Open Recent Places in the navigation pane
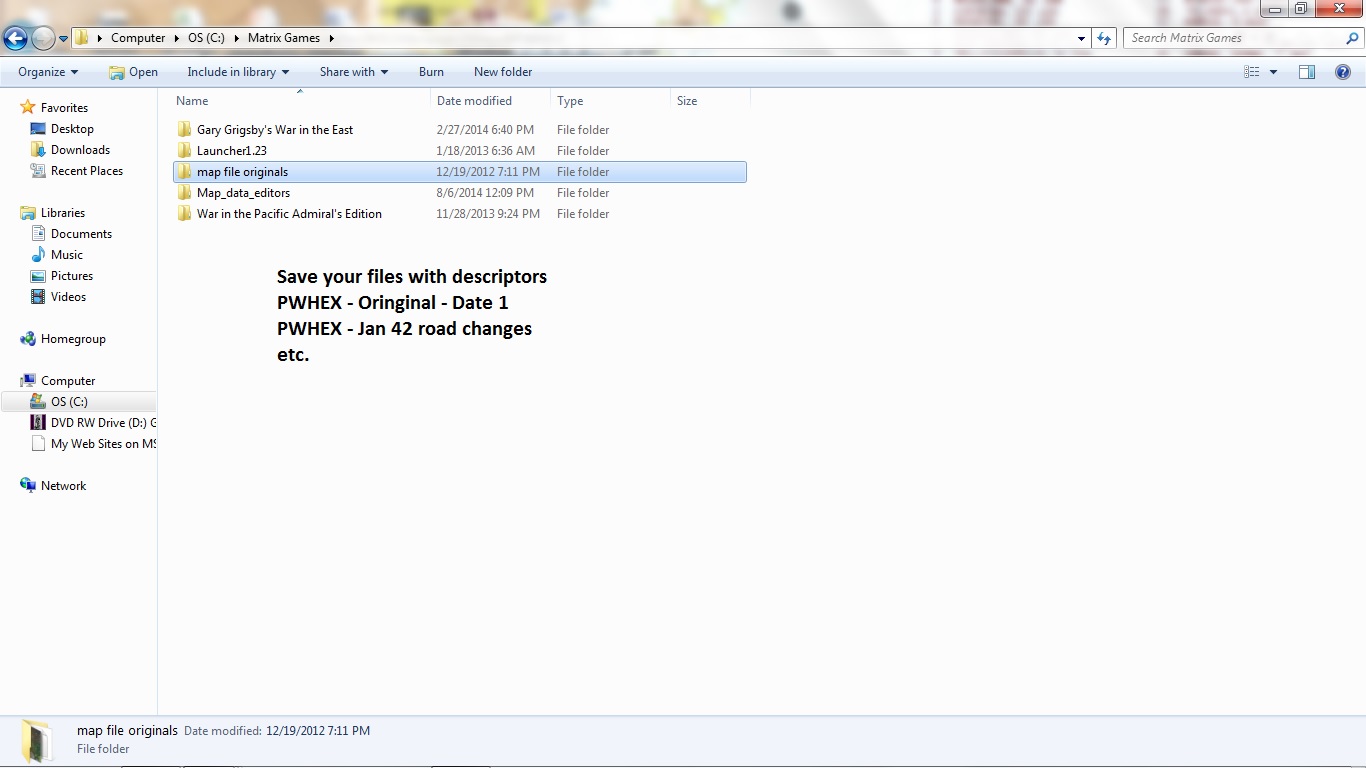 pyautogui.click(x=87, y=171)
